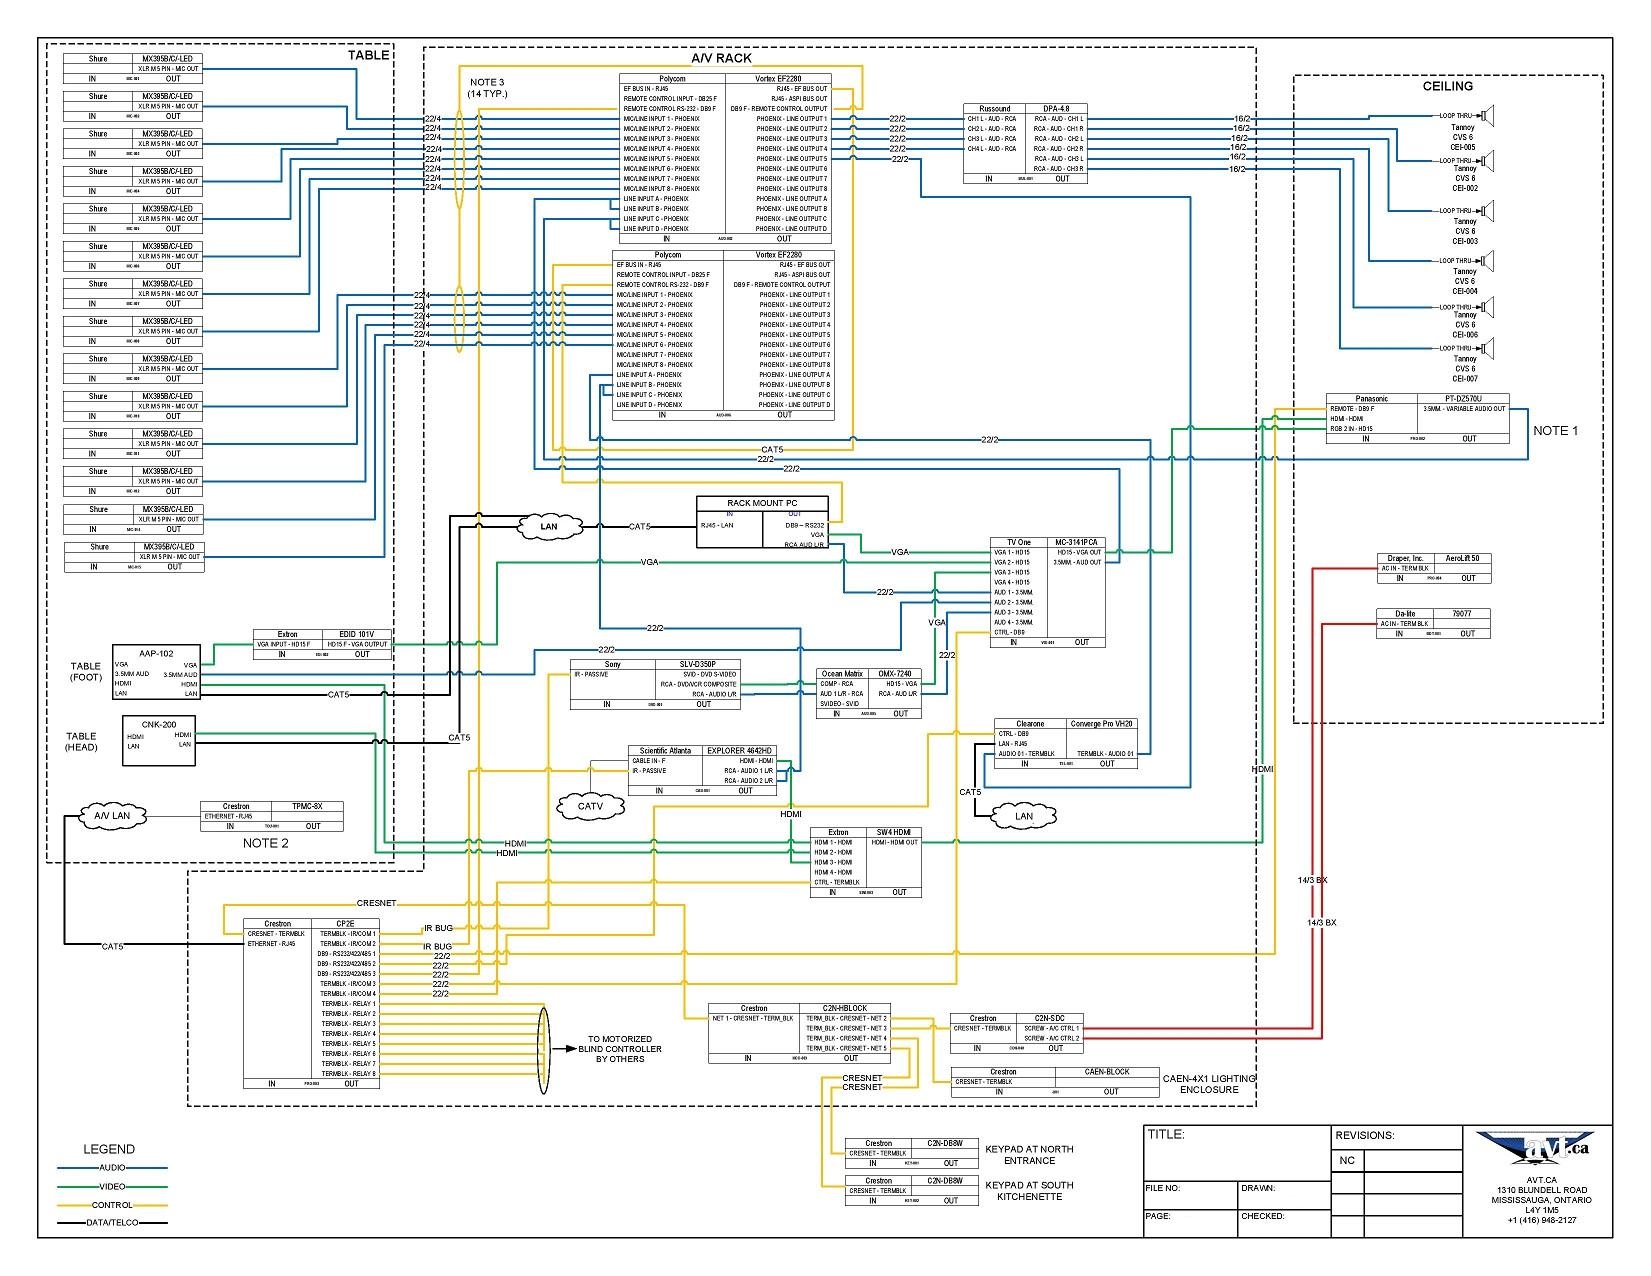Select the Crestron CP2E block header
Screen dimensions: 1651x1276
tap(311, 924)
